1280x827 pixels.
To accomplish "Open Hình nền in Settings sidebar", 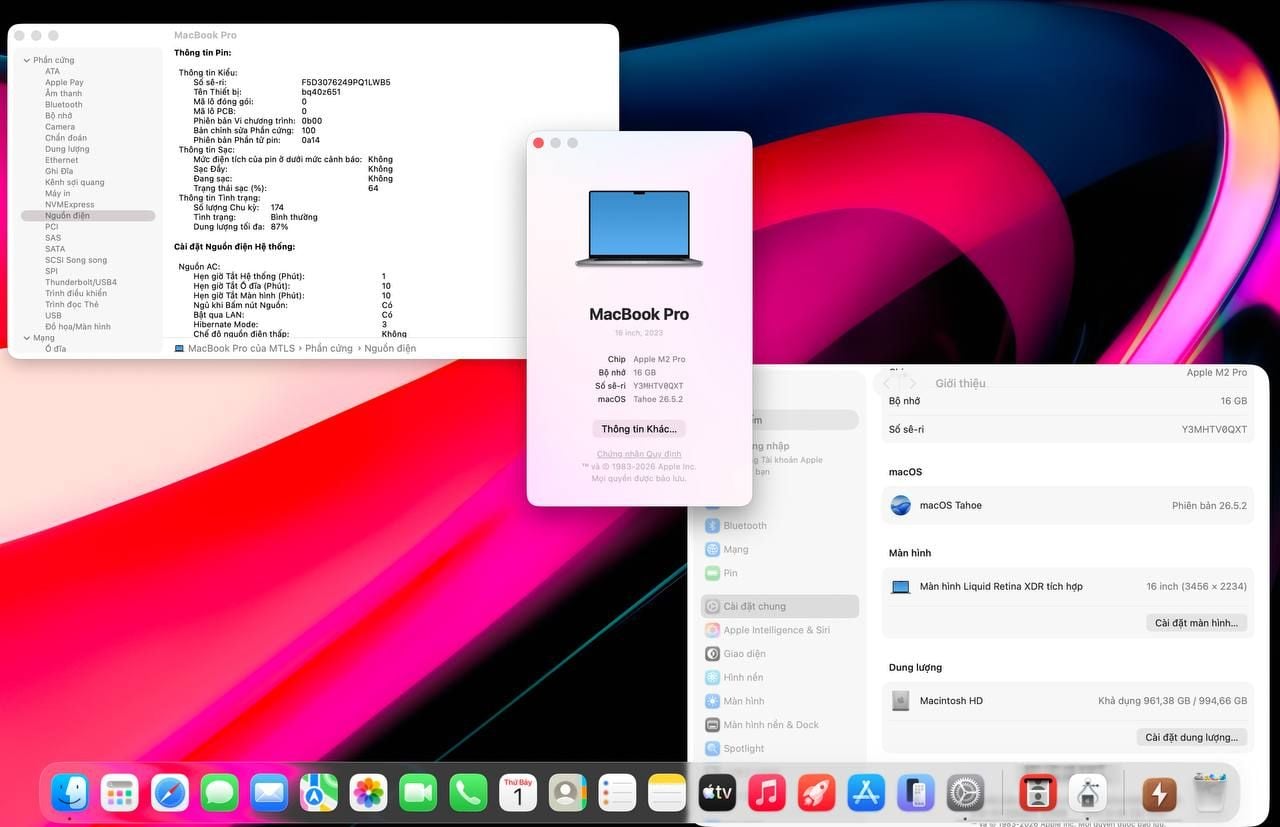I will [780, 677].
